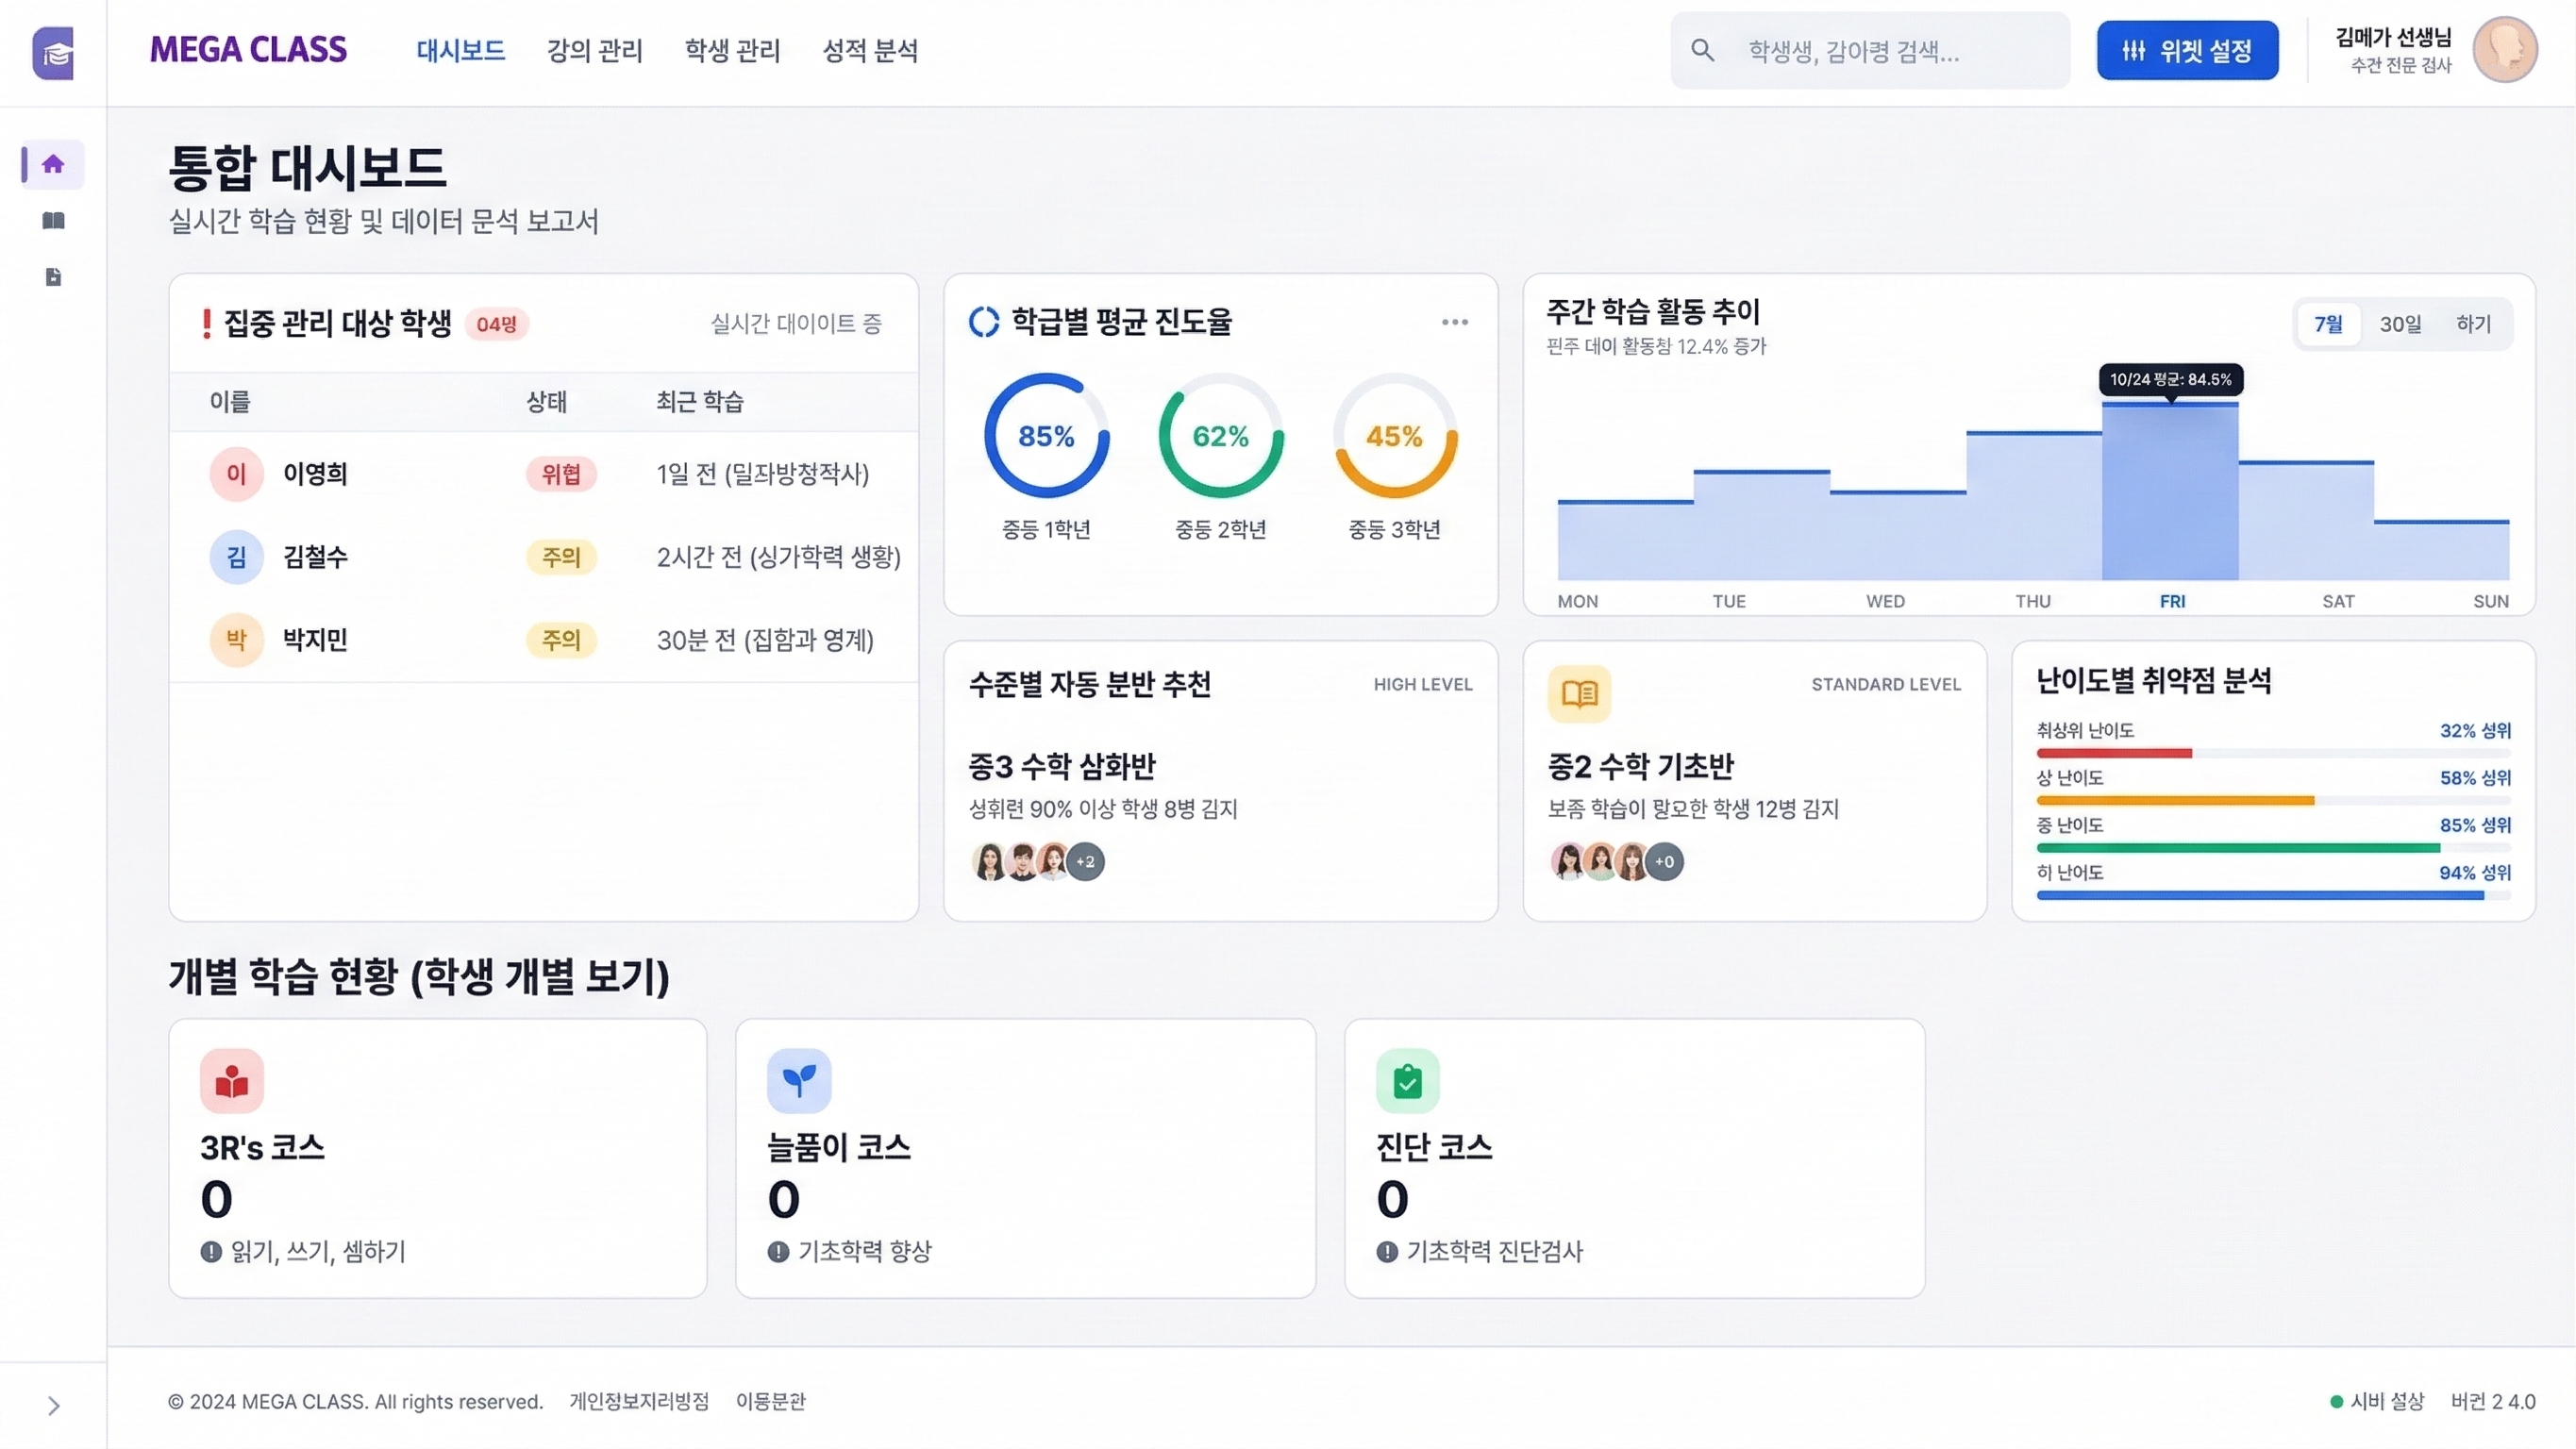Image resolution: width=2576 pixels, height=1449 pixels.
Task: Click the 늘품이 코스 sprout icon
Action: click(x=799, y=1080)
